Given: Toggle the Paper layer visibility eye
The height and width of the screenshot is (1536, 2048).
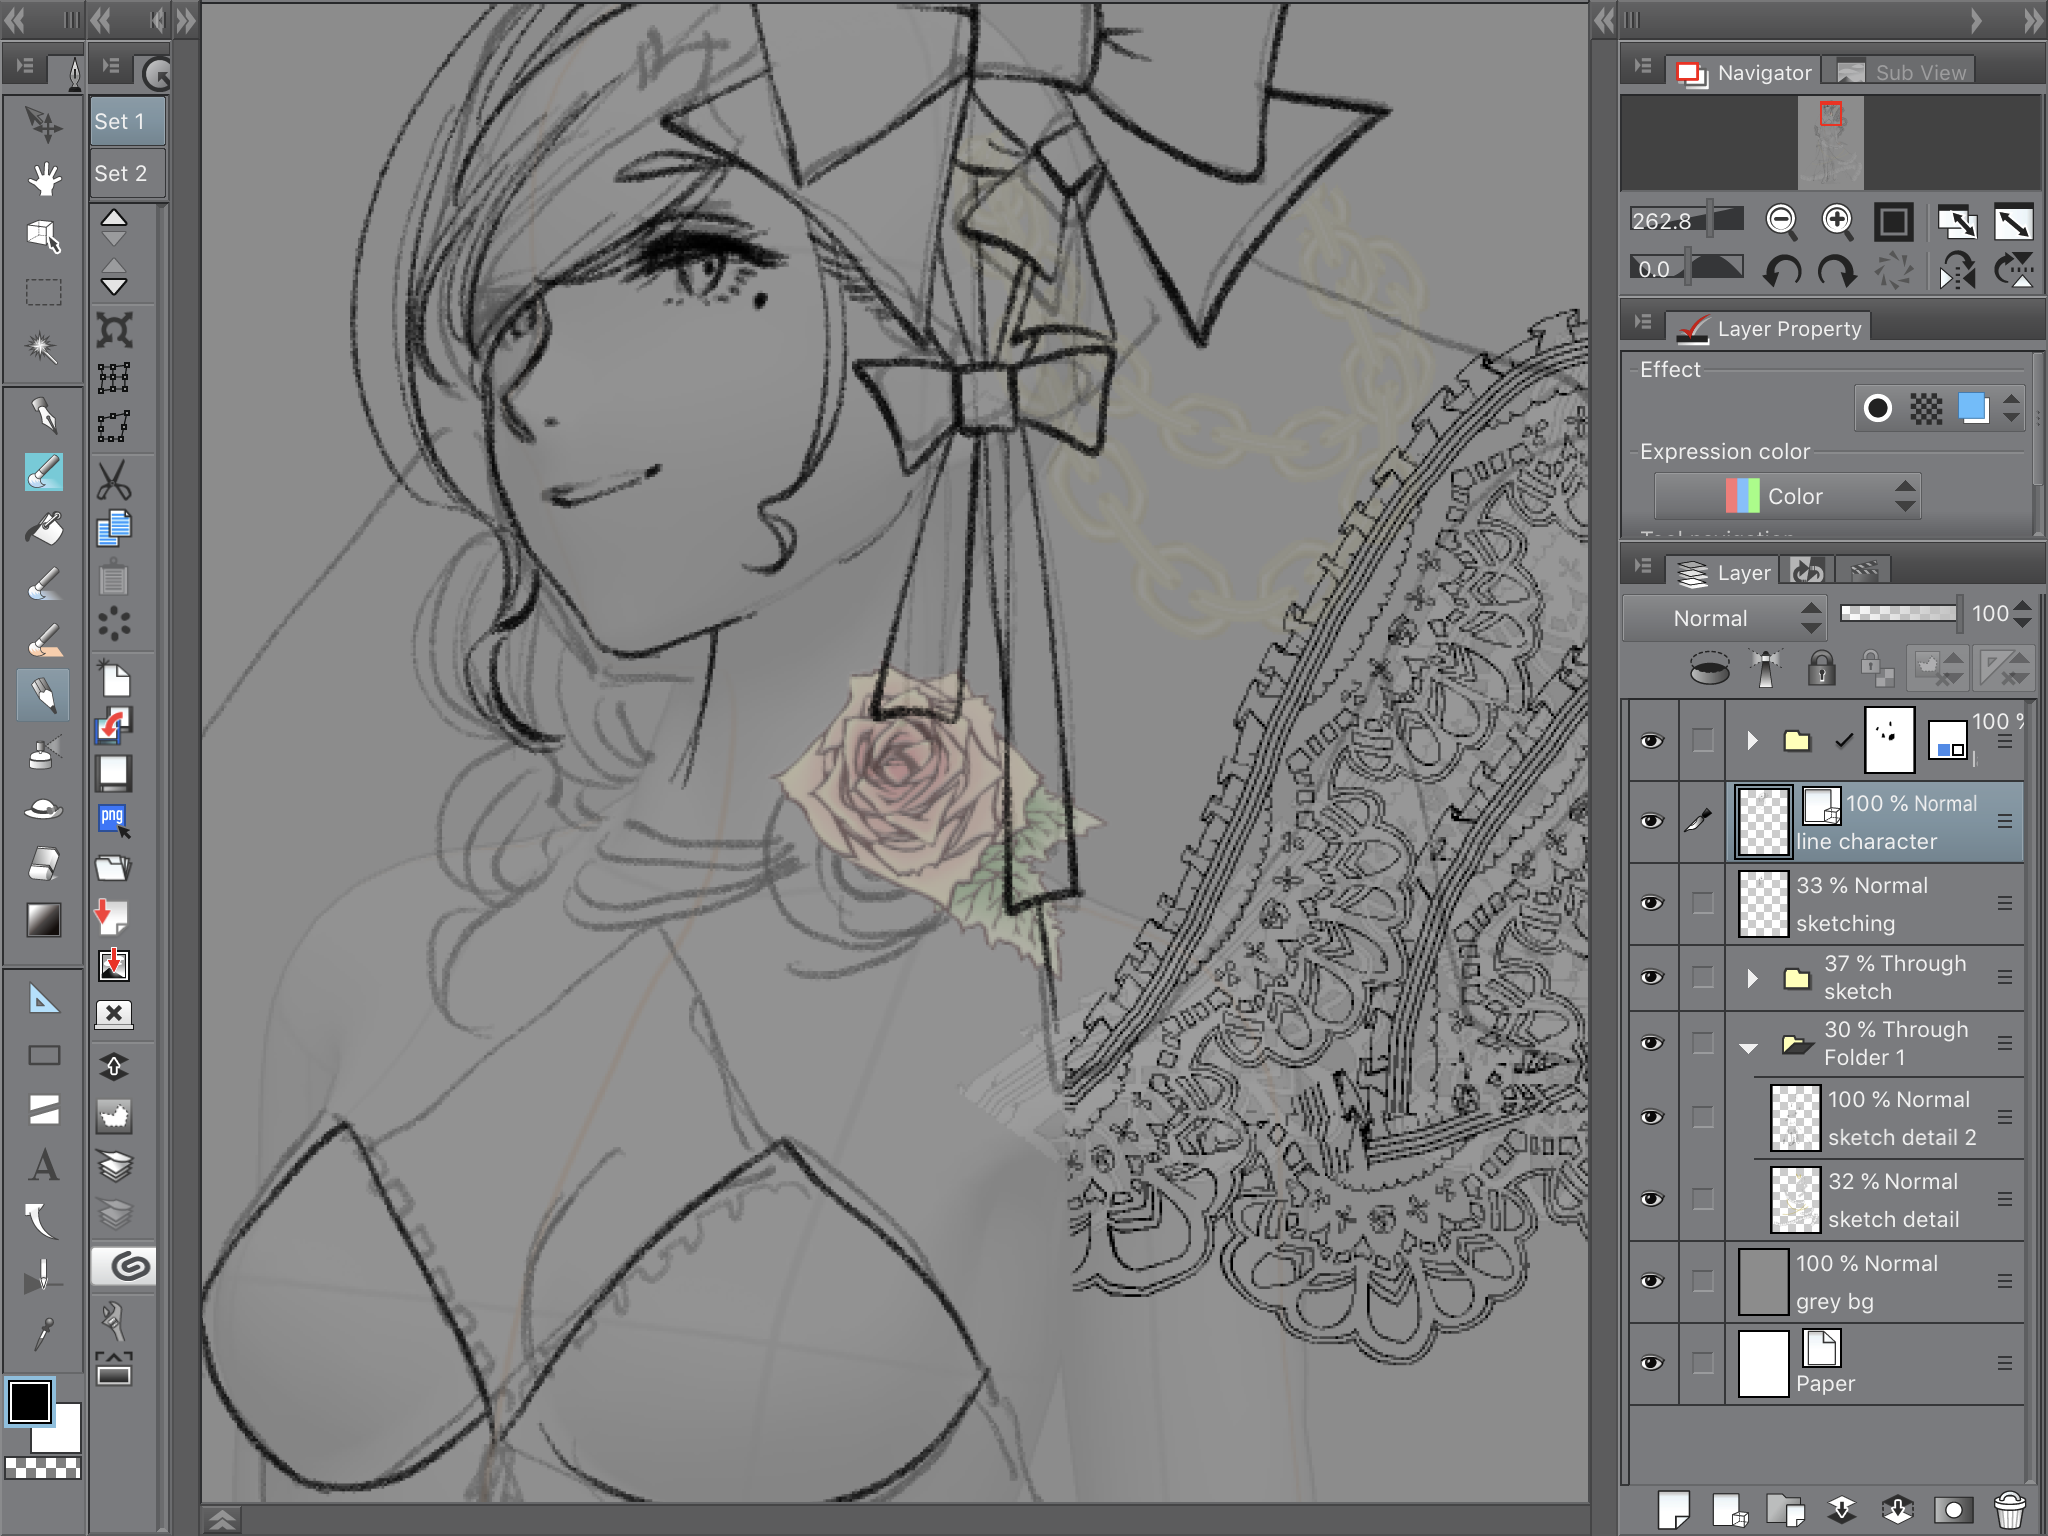Looking at the screenshot, I should [x=1652, y=1363].
